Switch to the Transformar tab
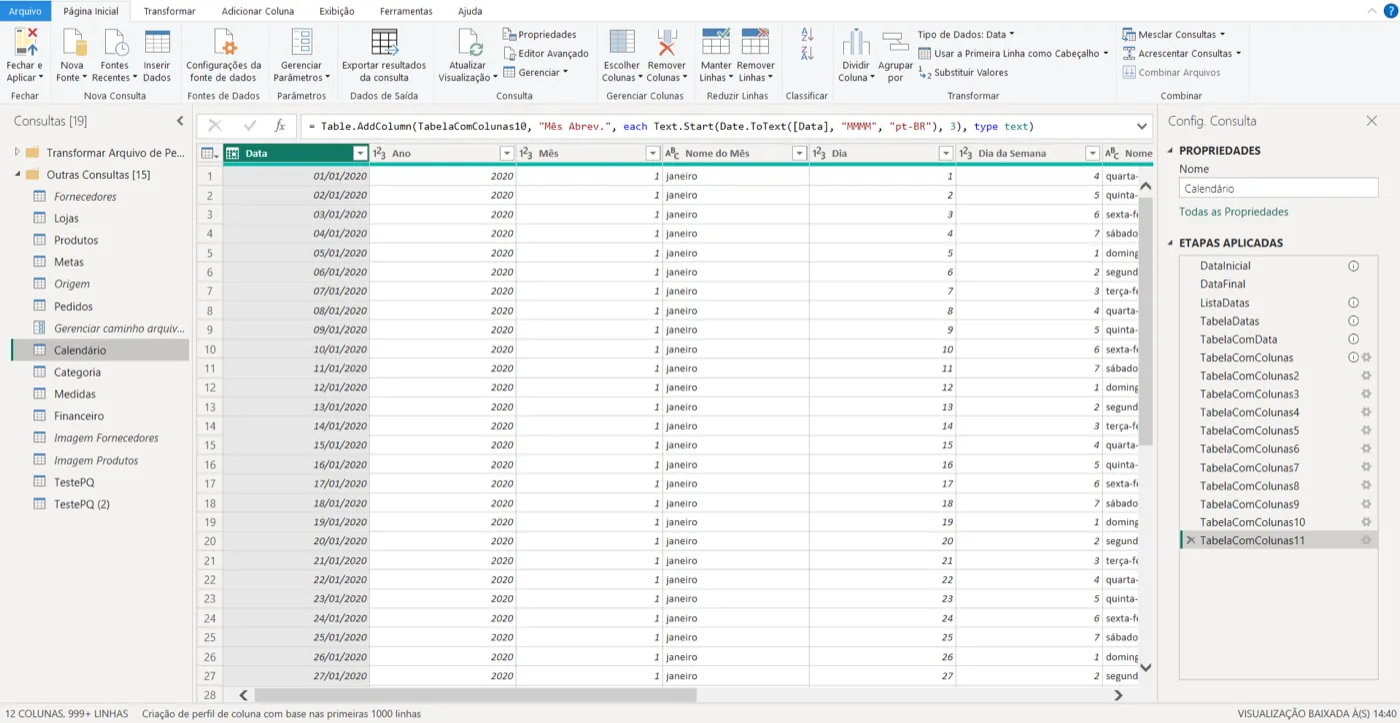 [169, 11]
